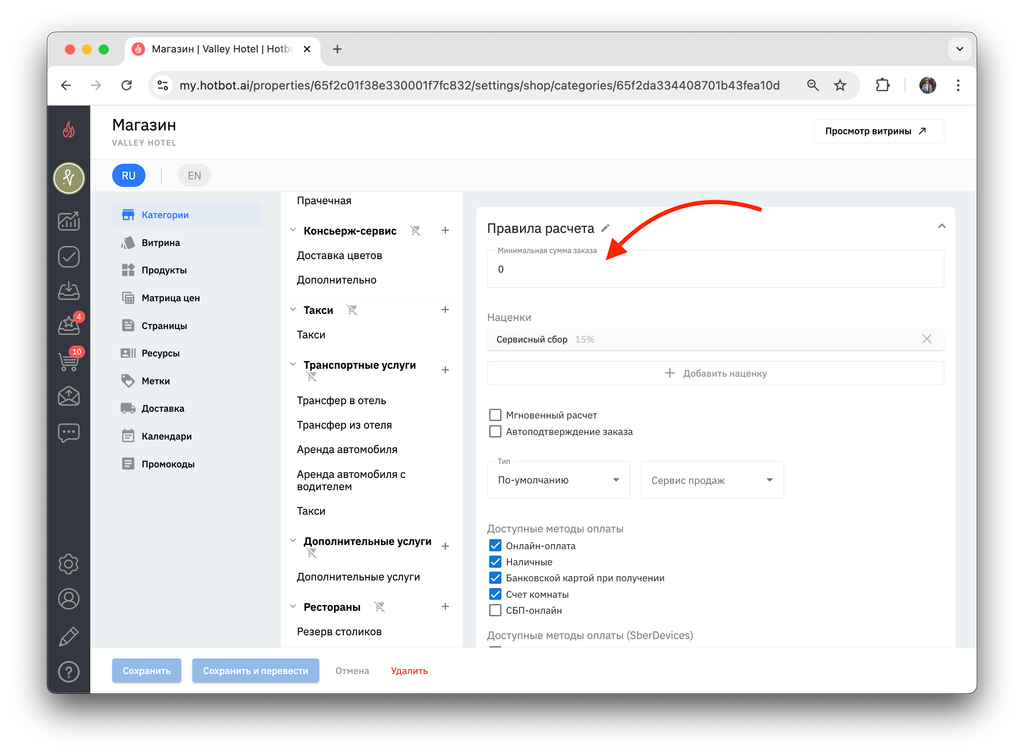Open the browser tab list chevron
The height and width of the screenshot is (756, 1024).
959,49
